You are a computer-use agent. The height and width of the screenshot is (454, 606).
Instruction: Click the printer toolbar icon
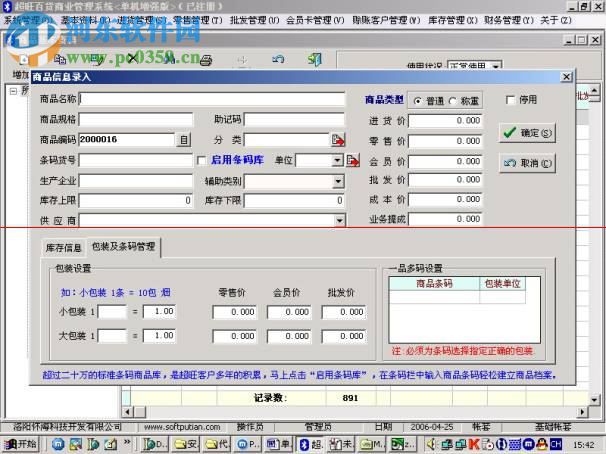point(206,60)
